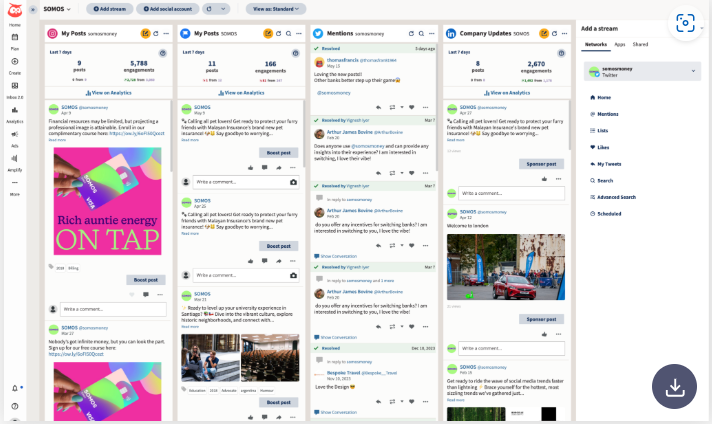
Task: Add Advanced Search stream
Action: (x=613, y=197)
